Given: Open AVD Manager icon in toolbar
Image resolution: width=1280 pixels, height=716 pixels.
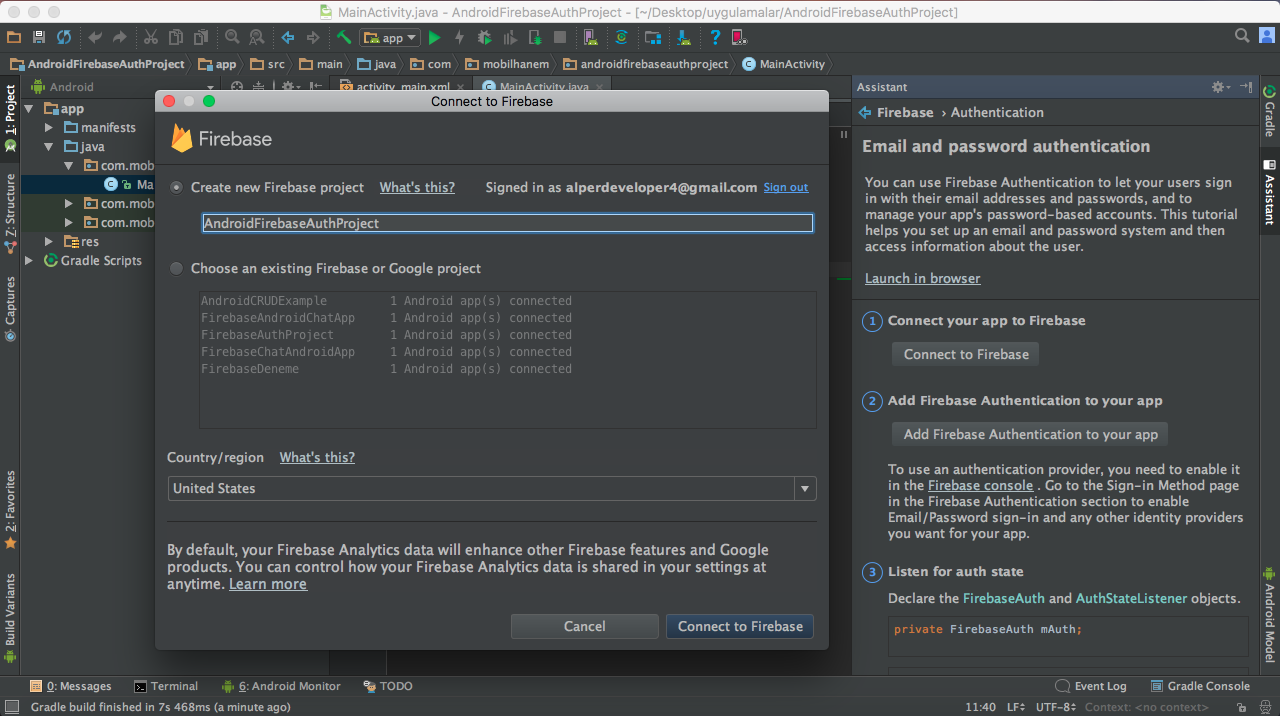Looking at the screenshot, I should [x=590, y=38].
